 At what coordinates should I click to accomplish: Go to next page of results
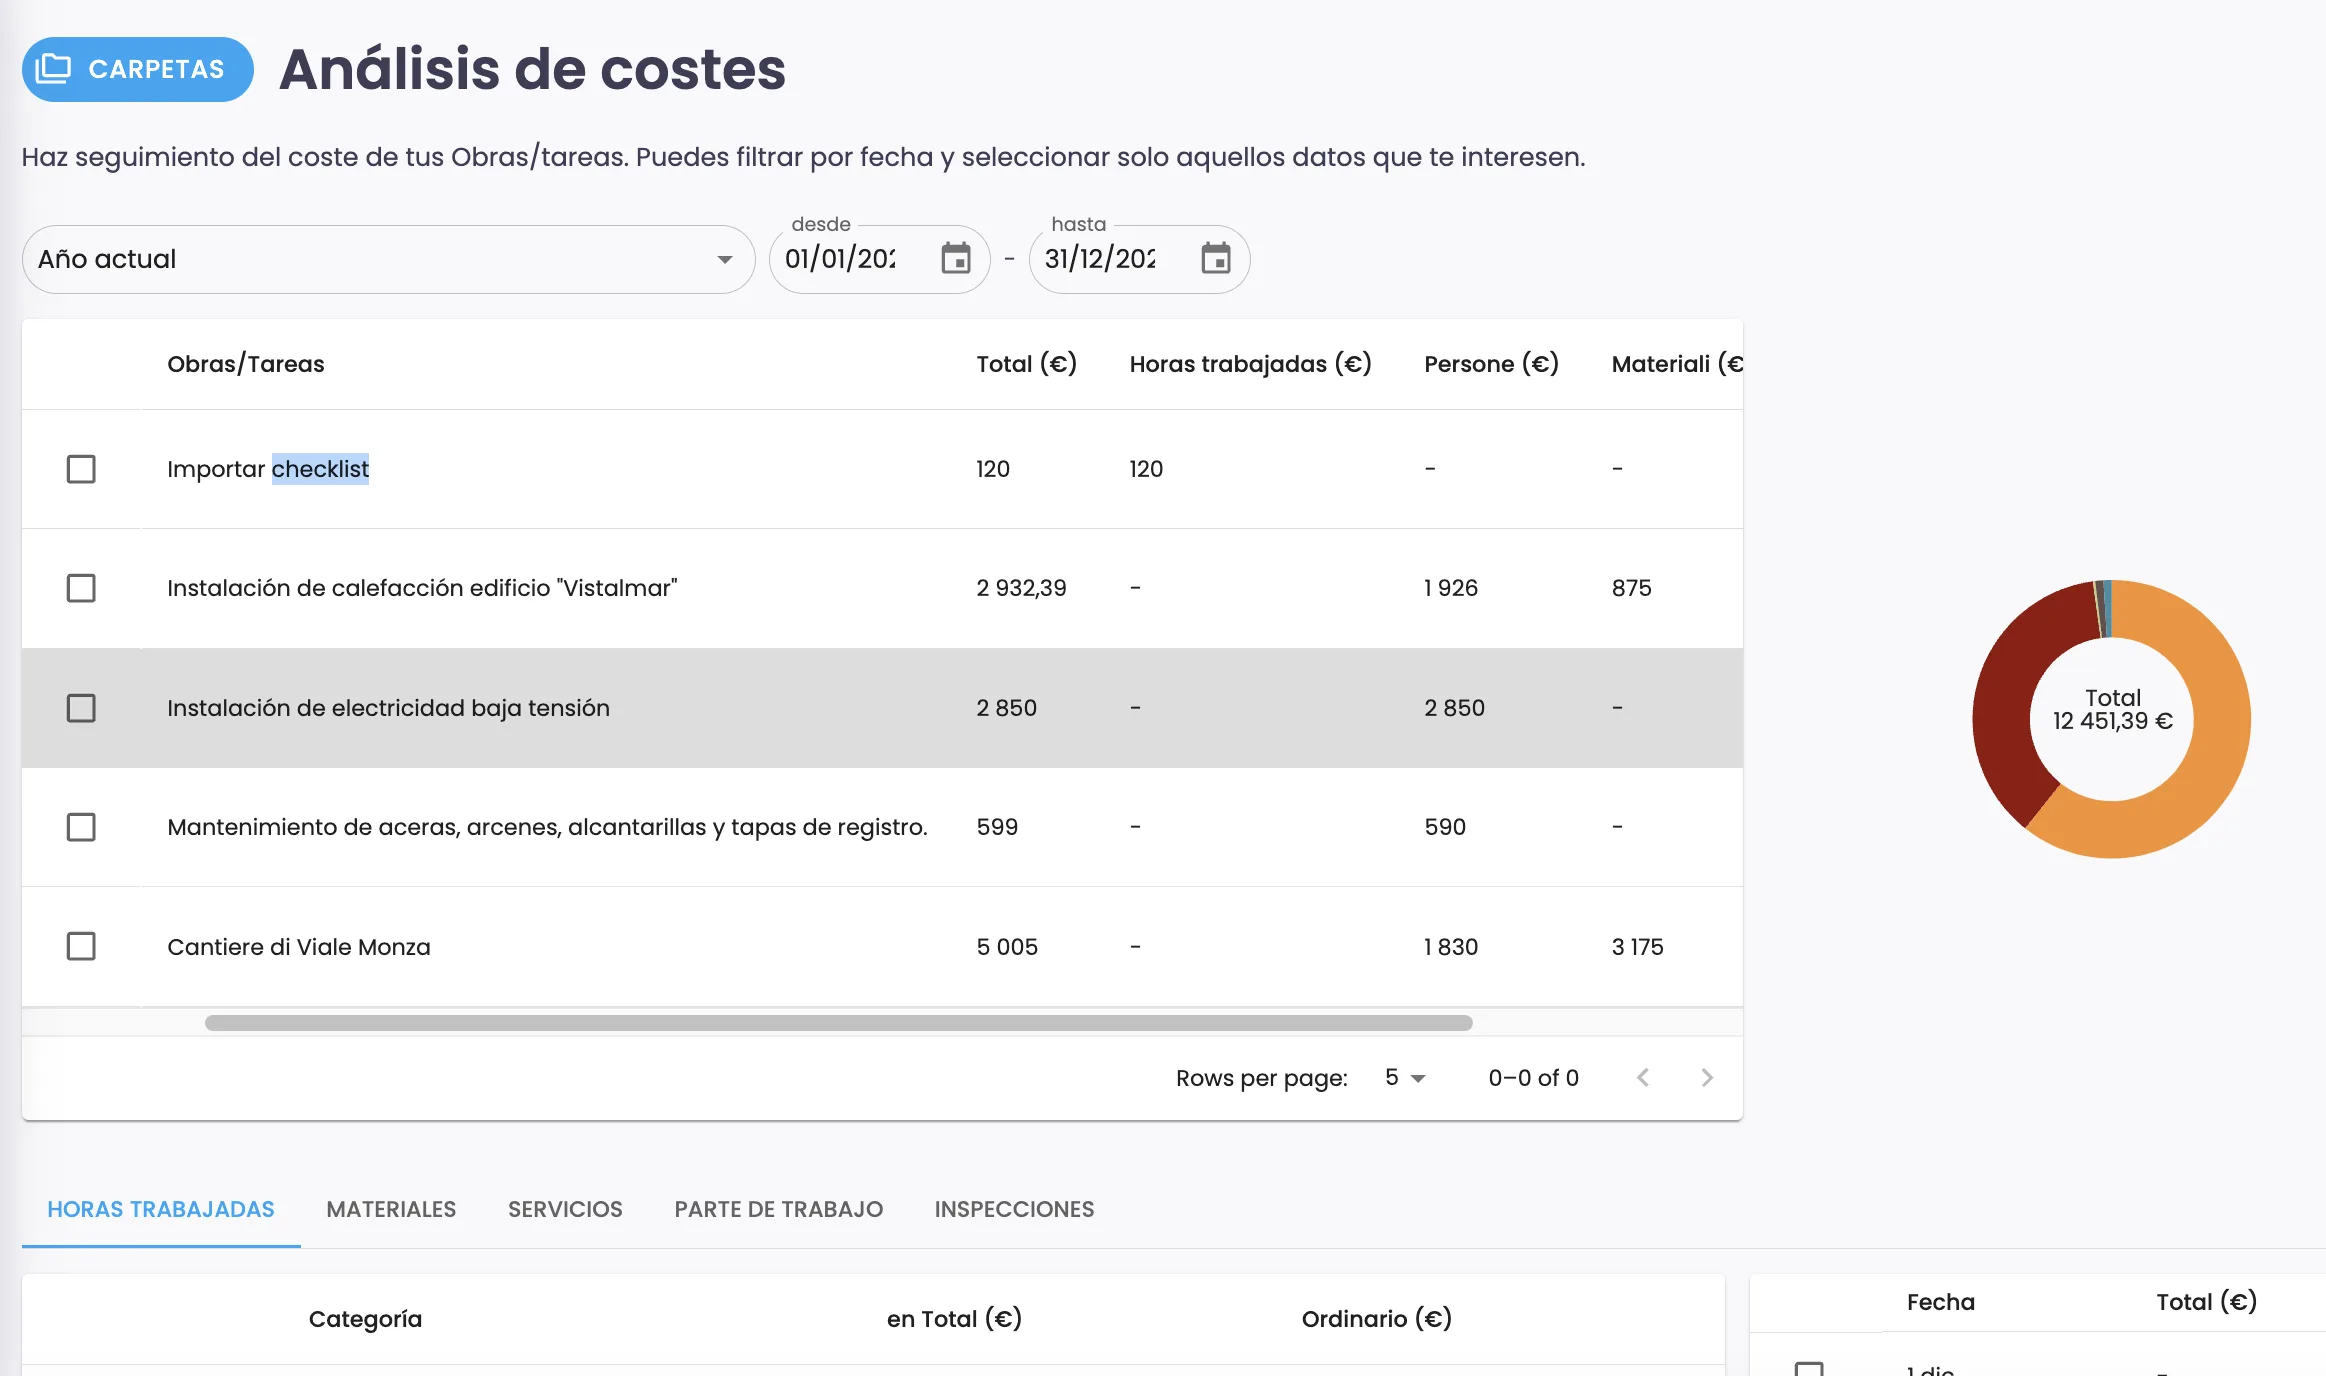click(1707, 1078)
